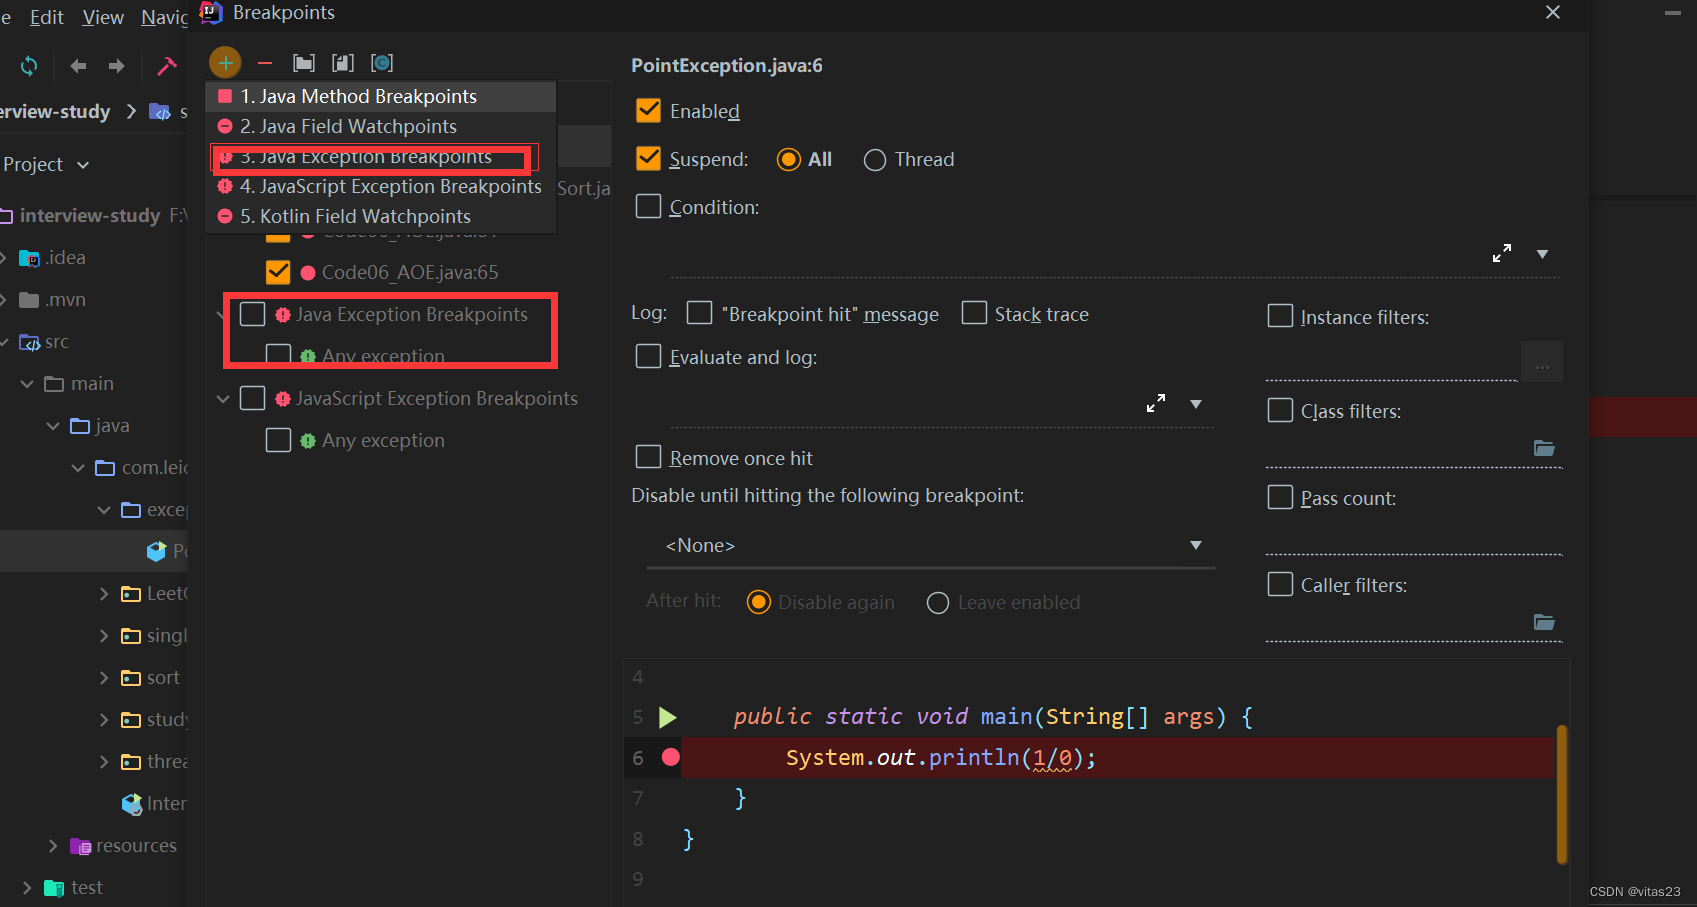Enable Remove once hit checkbox
This screenshot has width=1697, height=907.
pyautogui.click(x=648, y=457)
